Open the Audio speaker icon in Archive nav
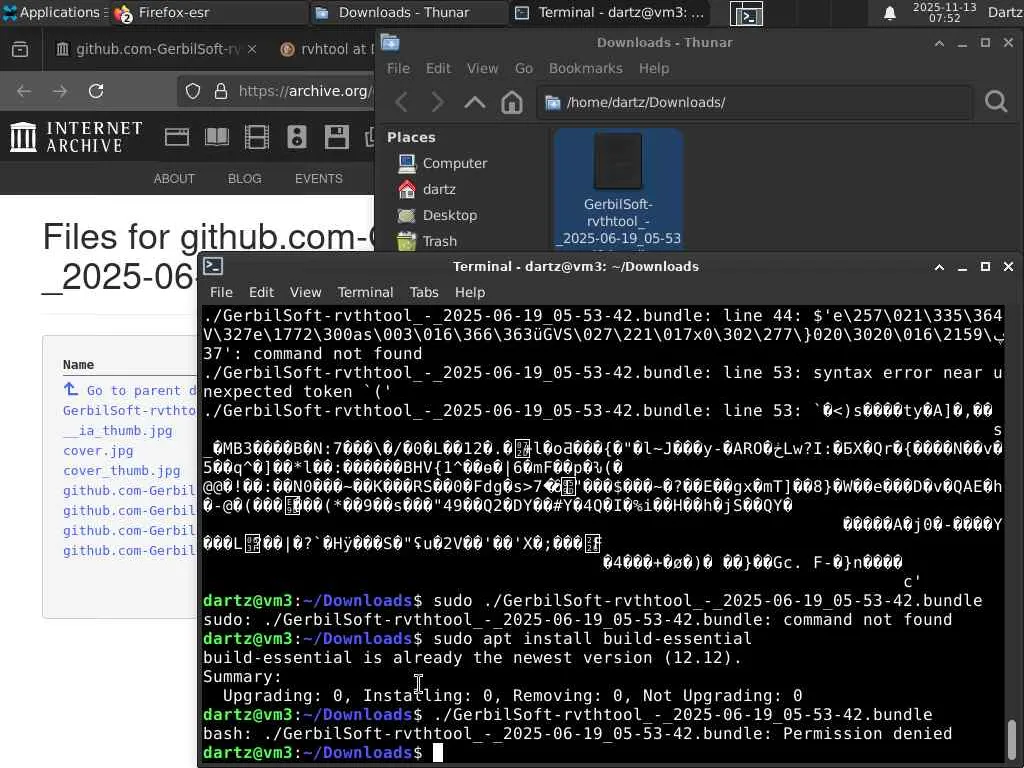This screenshot has height=768, width=1024. (x=296, y=137)
